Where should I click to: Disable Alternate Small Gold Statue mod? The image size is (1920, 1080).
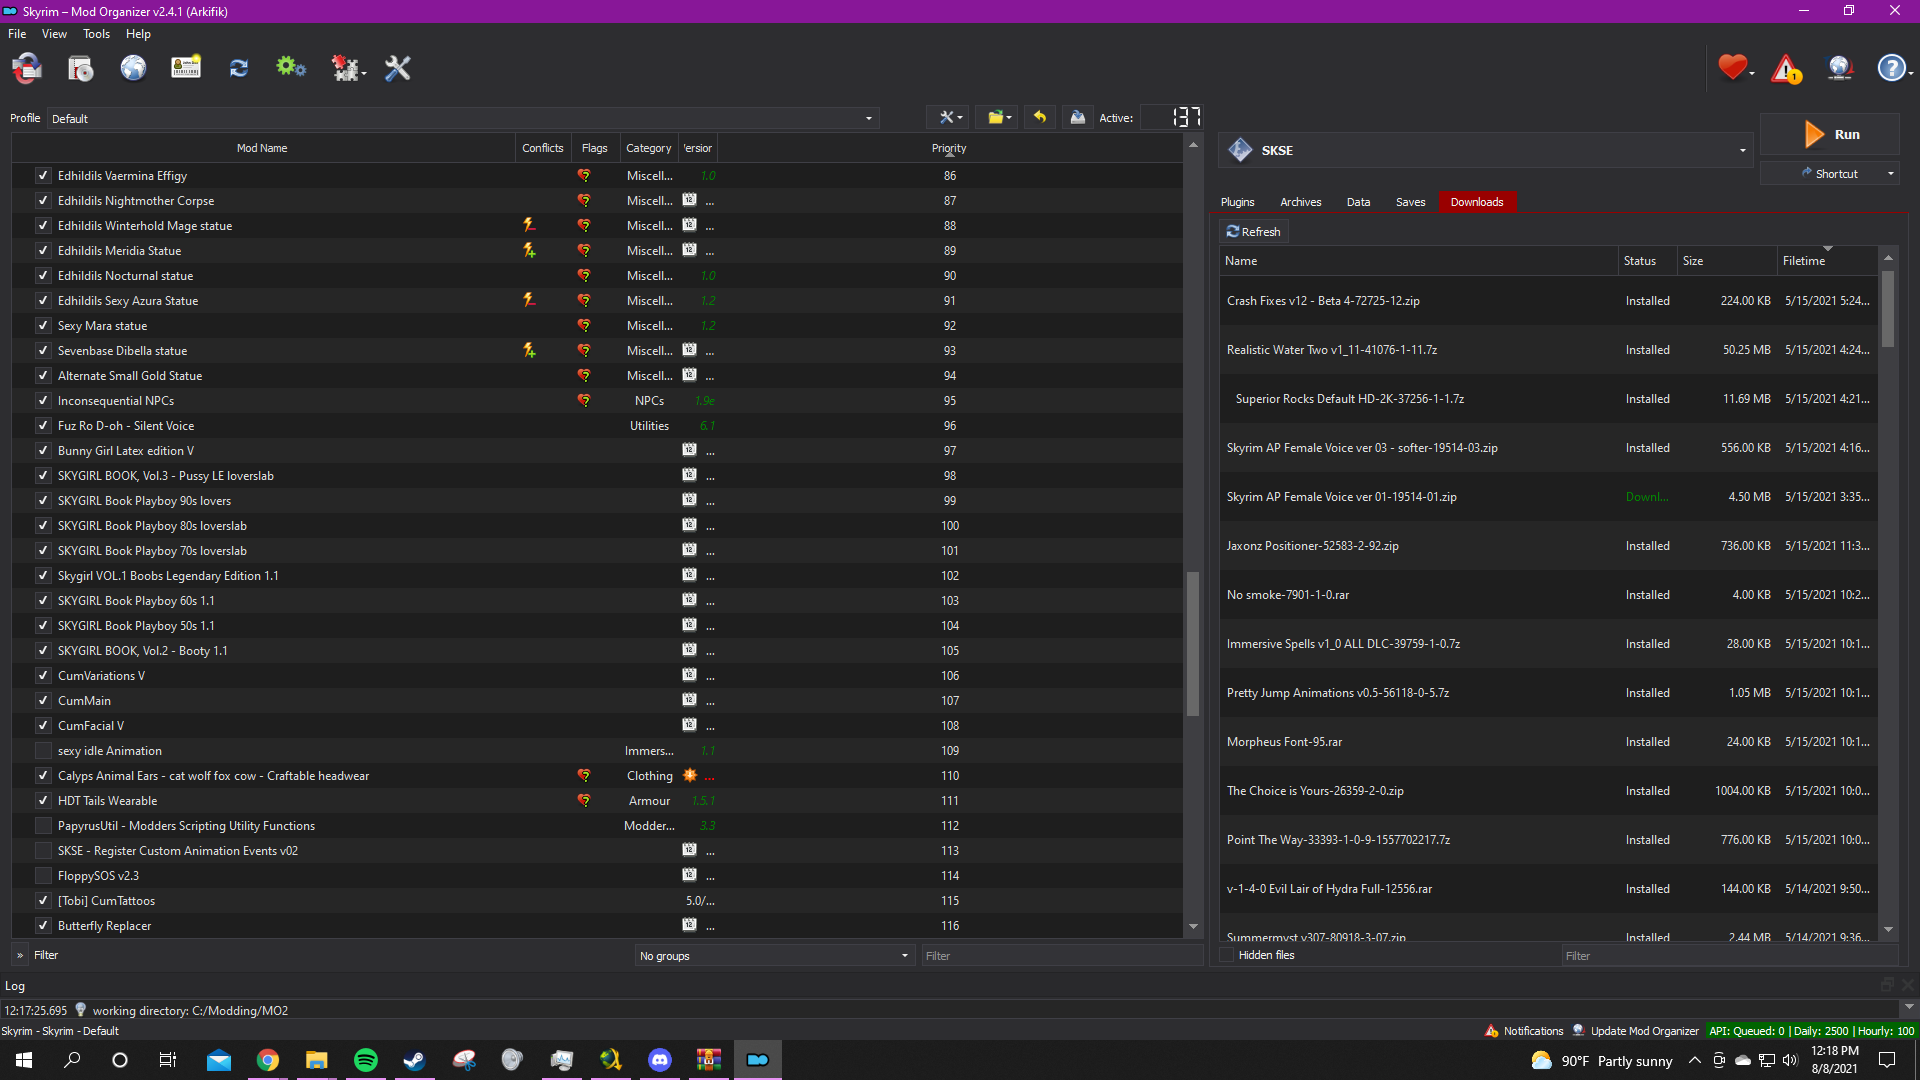point(43,375)
